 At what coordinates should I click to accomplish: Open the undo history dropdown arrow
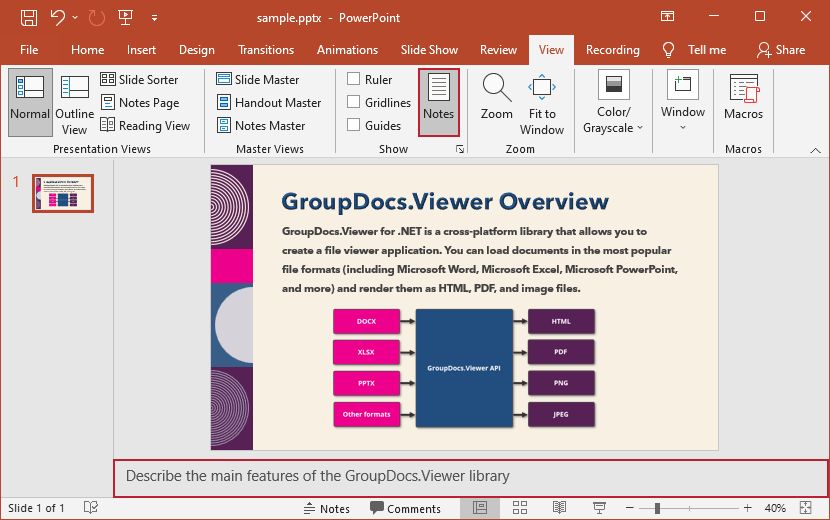click(75, 17)
